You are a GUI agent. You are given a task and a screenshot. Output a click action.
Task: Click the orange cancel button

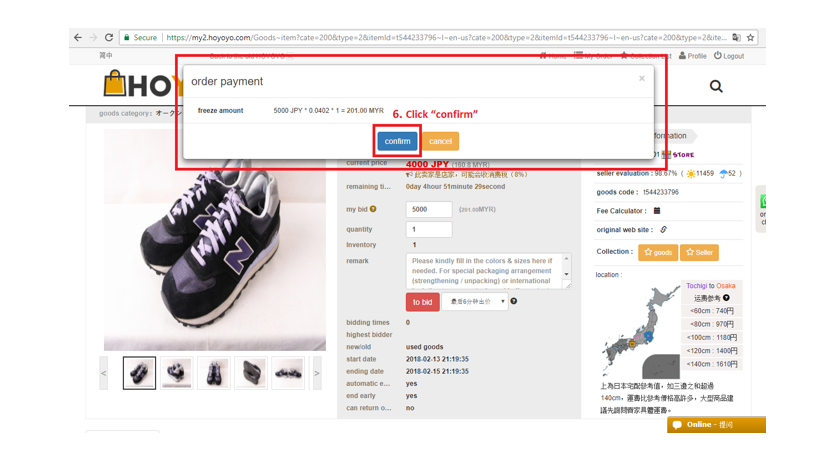click(x=440, y=141)
